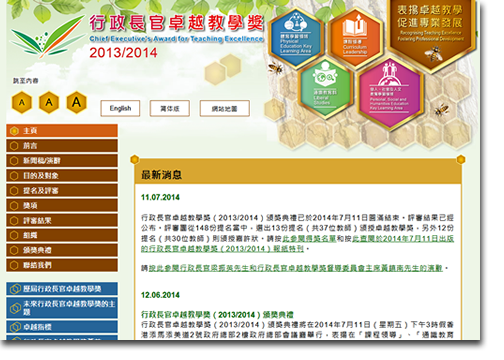This screenshot has height=360, width=504.
Task: Switch to the 简体版 simplified Chinese version
Action: tap(170, 108)
